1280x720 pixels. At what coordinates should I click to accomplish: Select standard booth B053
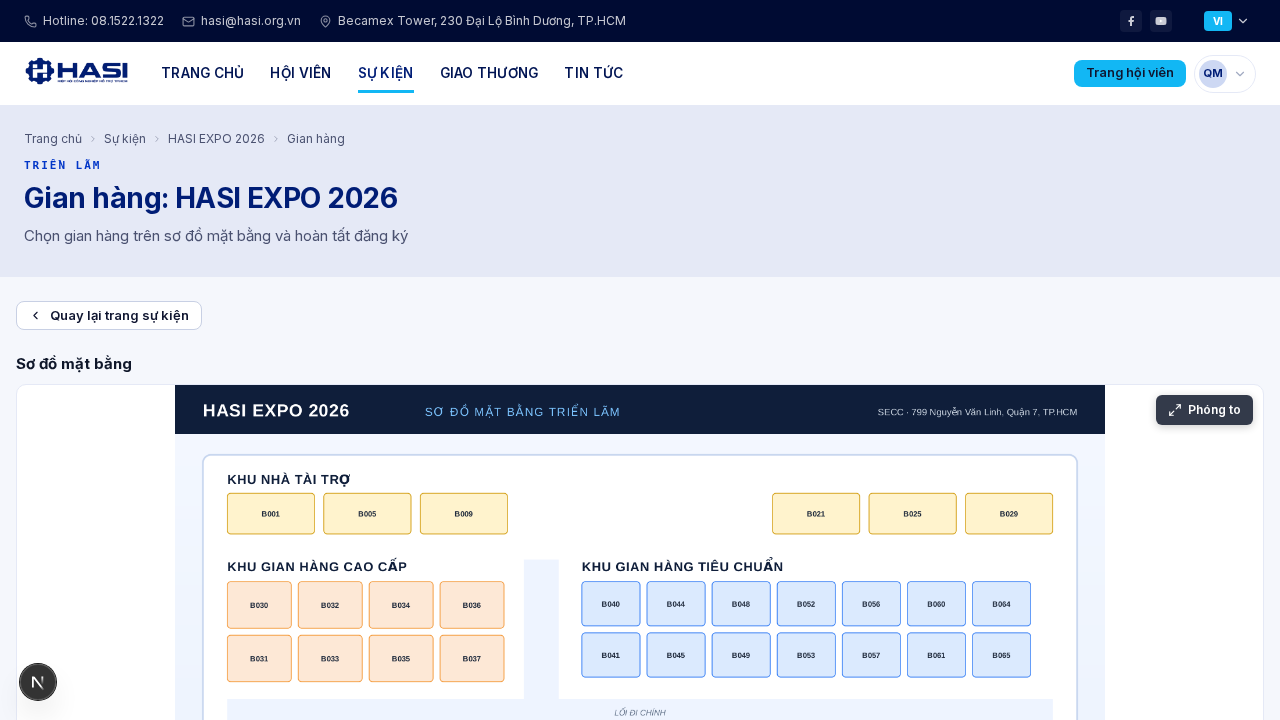pyautogui.click(x=806, y=655)
